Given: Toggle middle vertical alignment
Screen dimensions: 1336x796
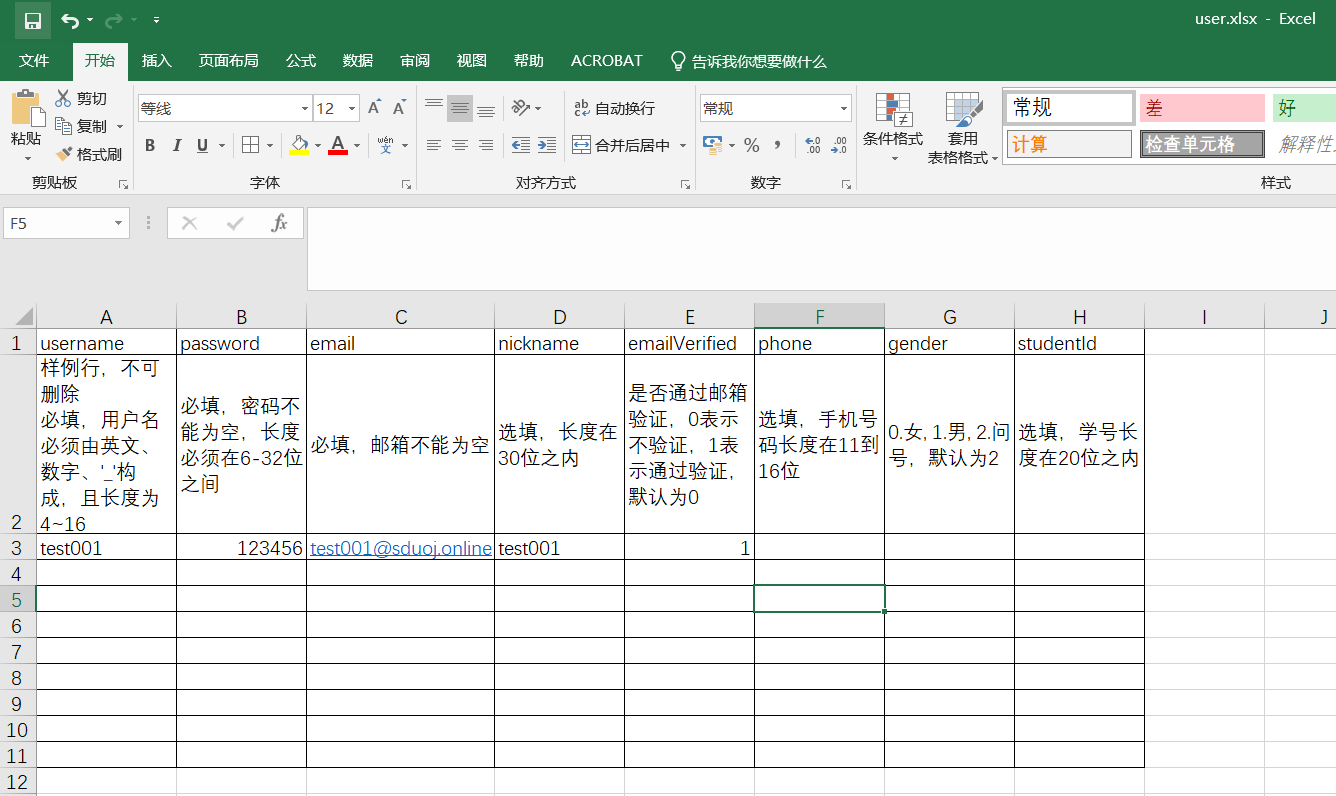Looking at the screenshot, I should (460, 108).
